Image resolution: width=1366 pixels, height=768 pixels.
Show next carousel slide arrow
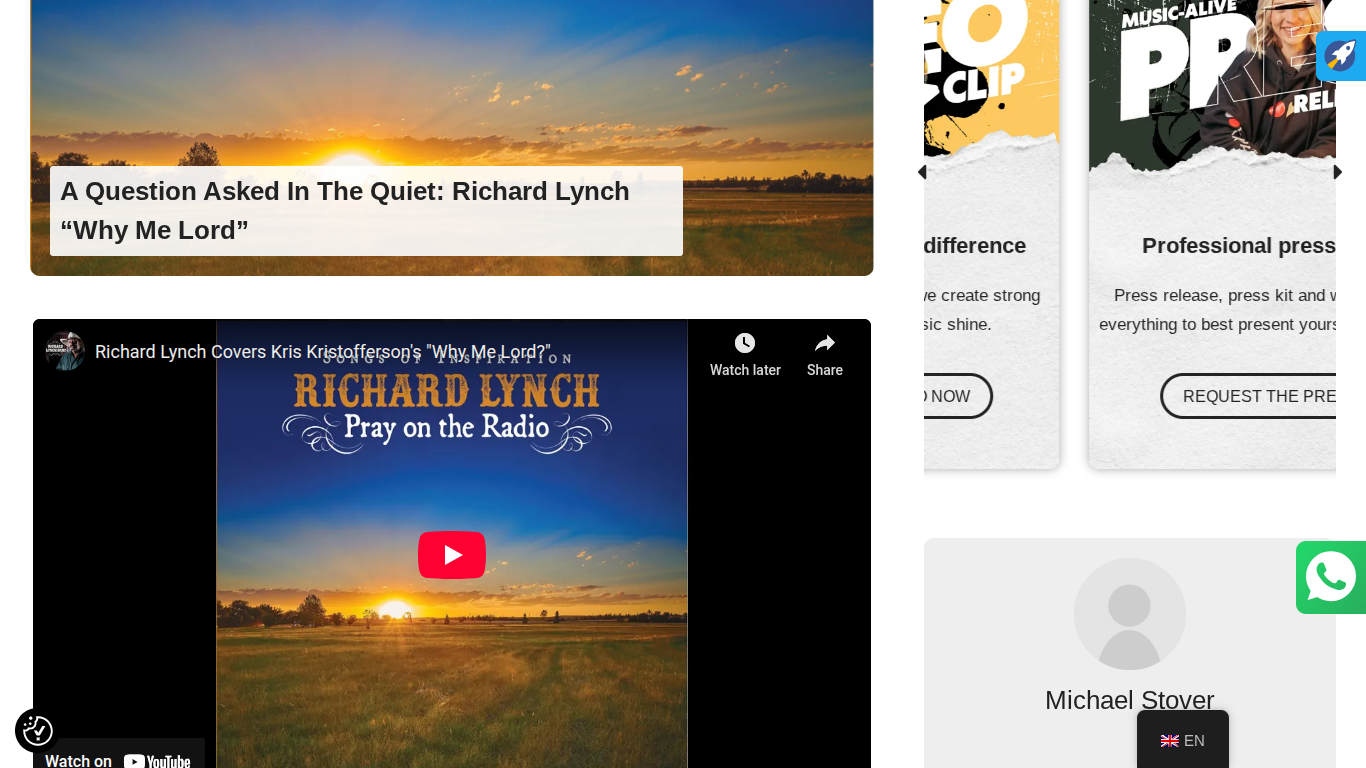pos(1338,172)
